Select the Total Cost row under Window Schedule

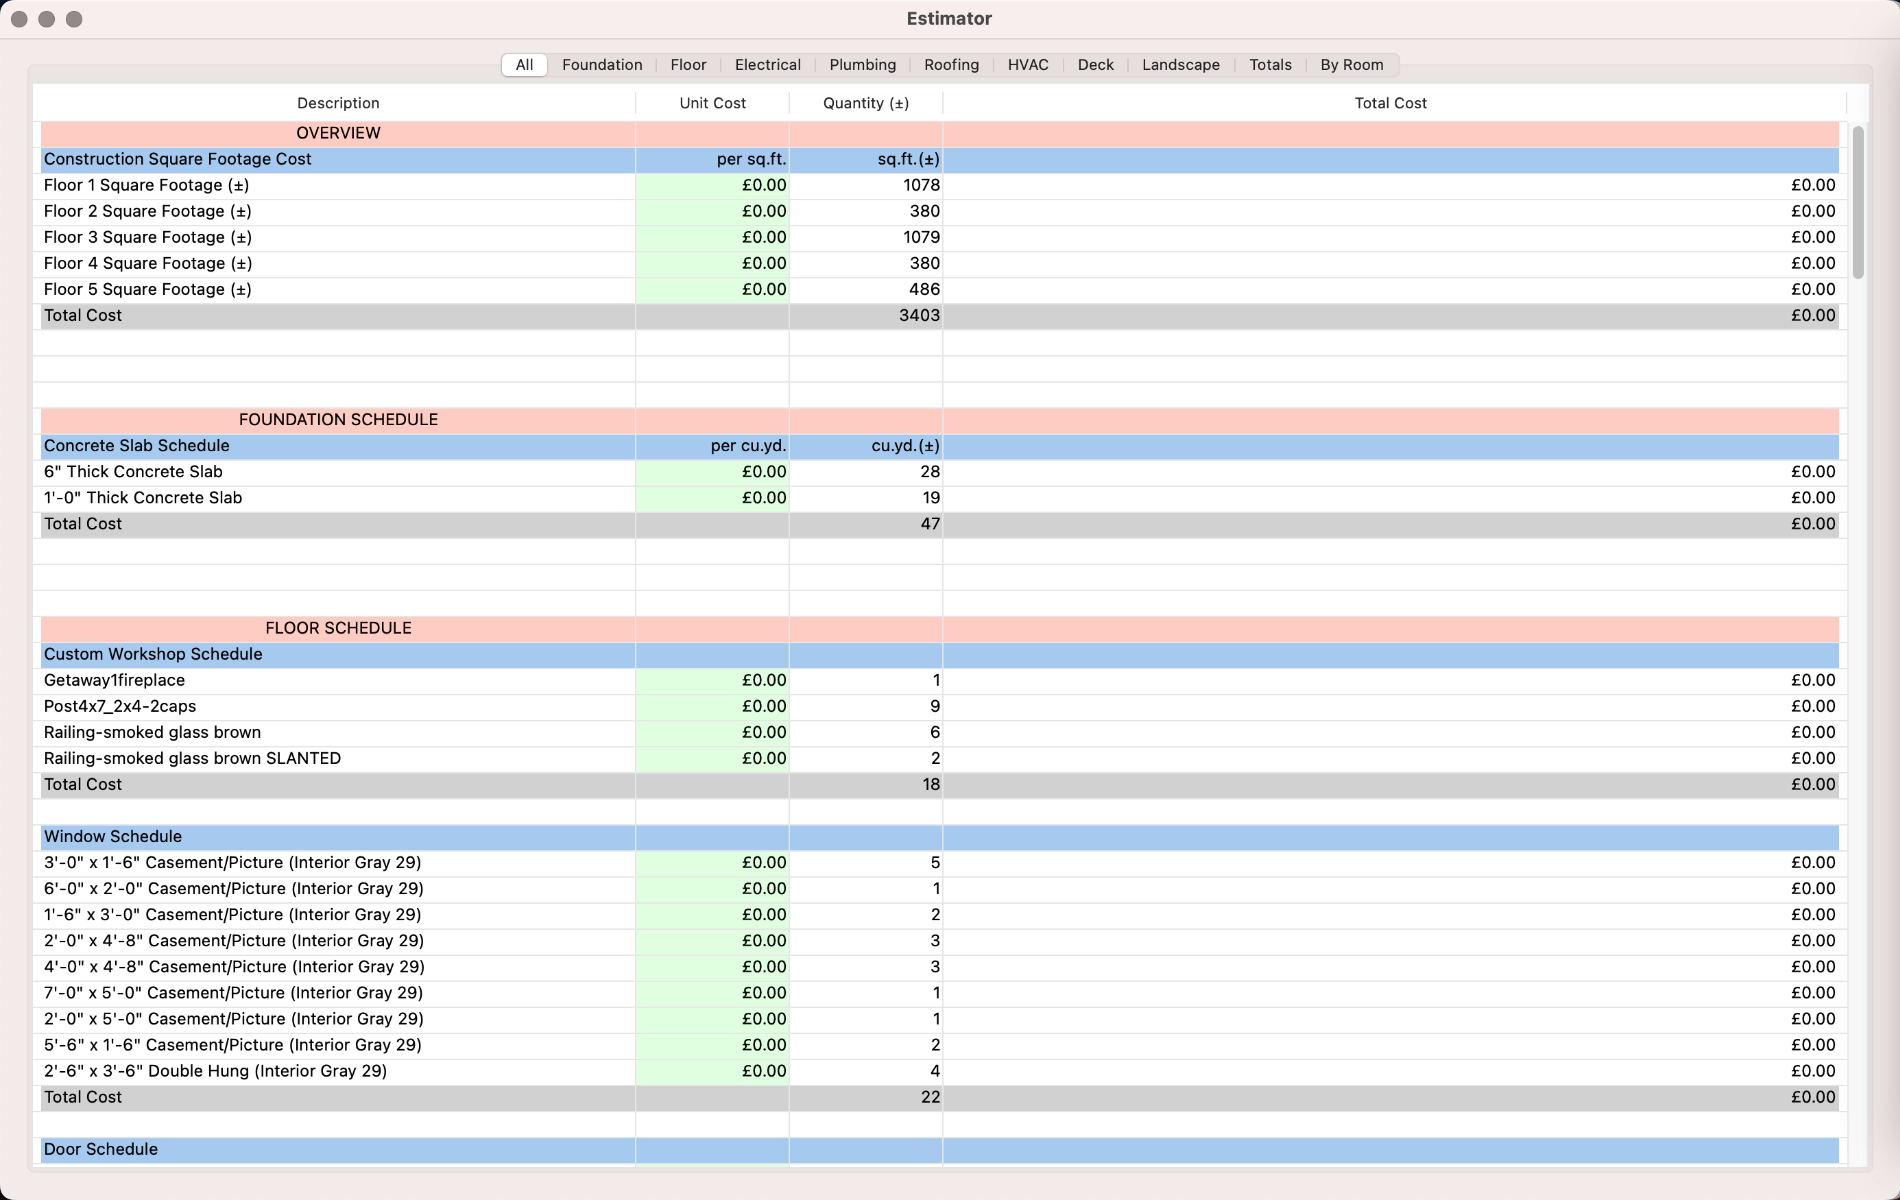point(338,1096)
